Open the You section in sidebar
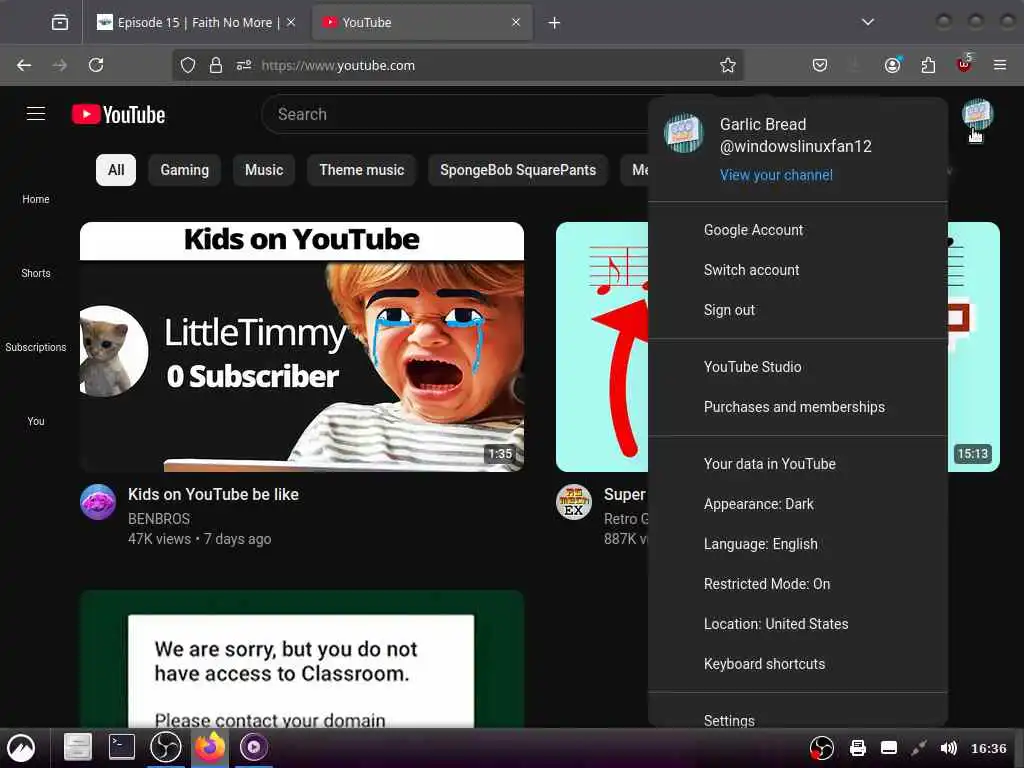Screen dimensions: 1024x768 (x=36, y=421)
